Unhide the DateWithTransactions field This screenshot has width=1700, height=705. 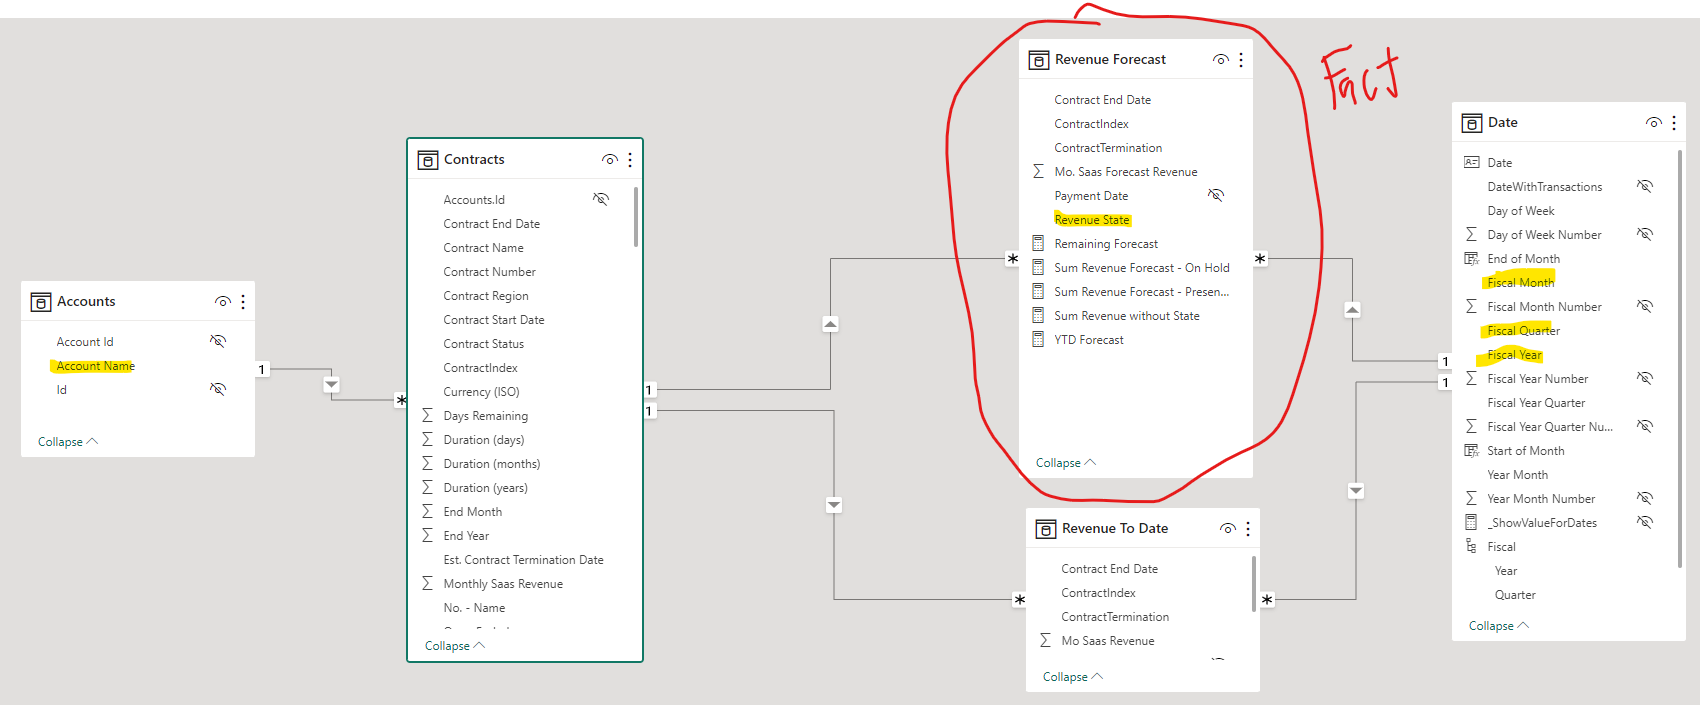[x=1645, y=186]
